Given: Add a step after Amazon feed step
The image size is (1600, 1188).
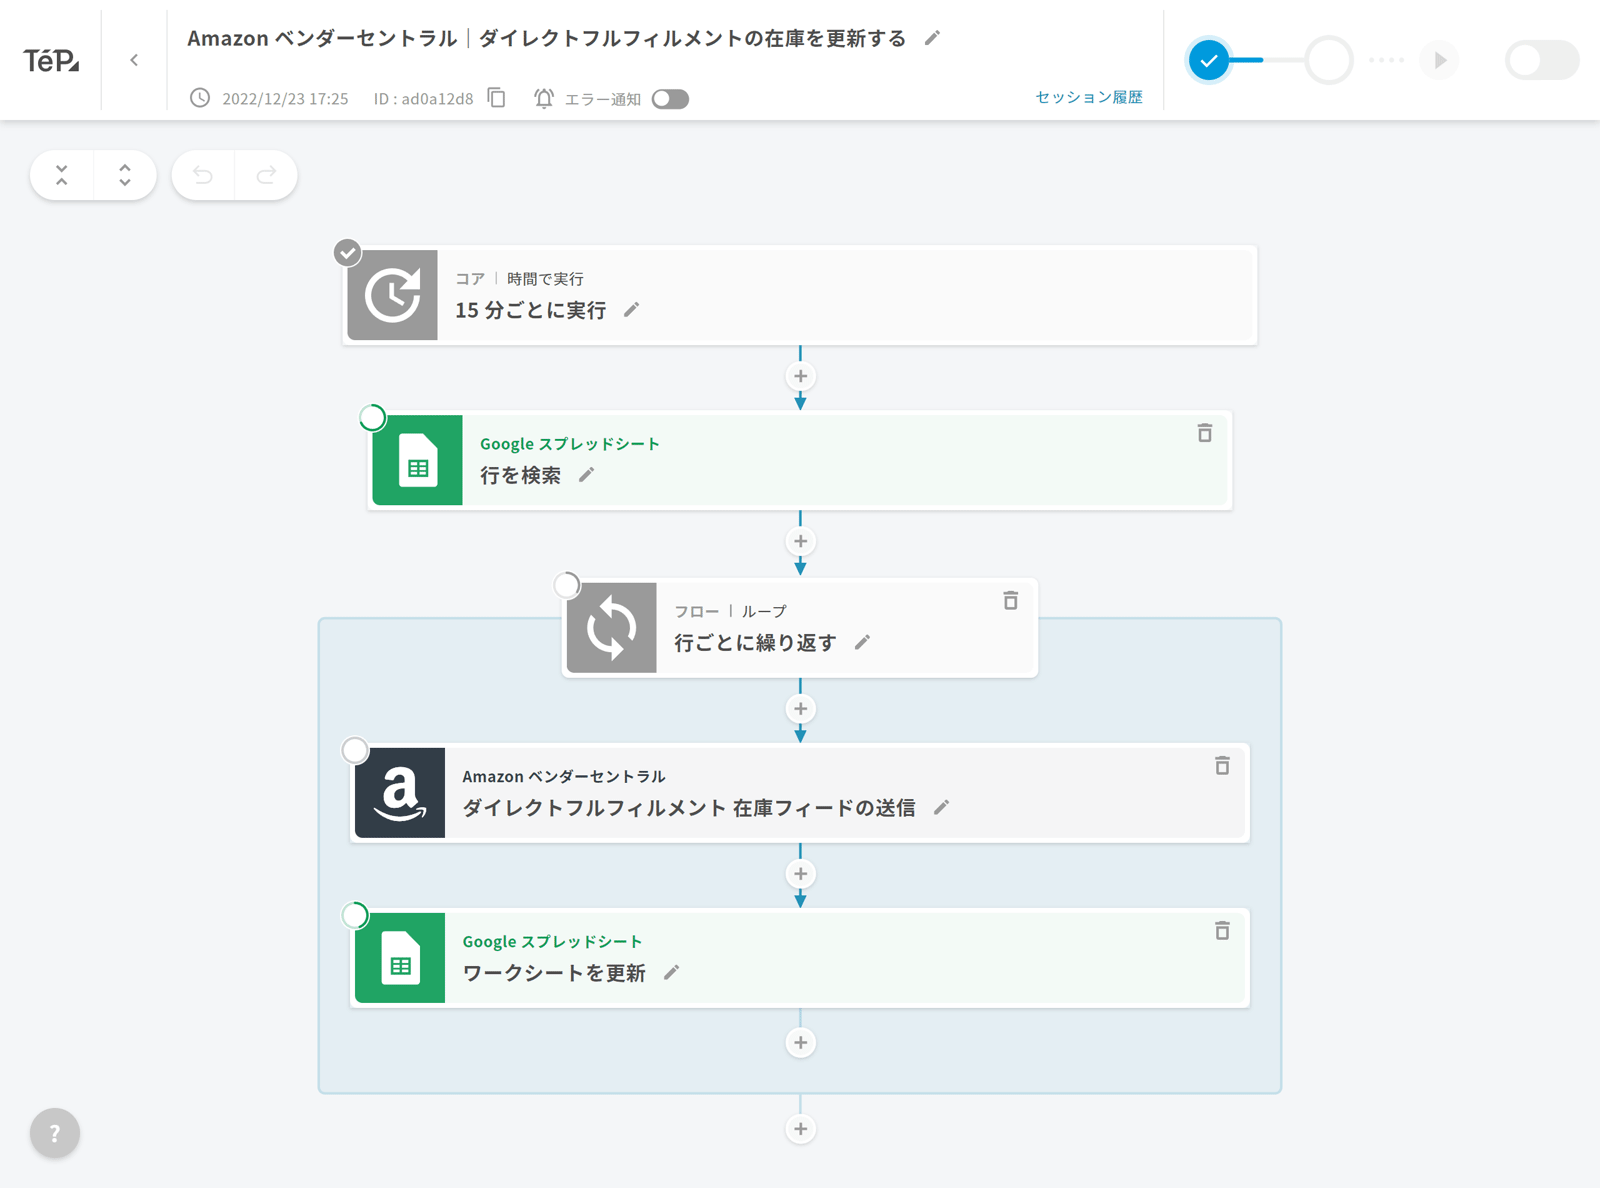Looking at the screenshot, I should tap(800, 874).
